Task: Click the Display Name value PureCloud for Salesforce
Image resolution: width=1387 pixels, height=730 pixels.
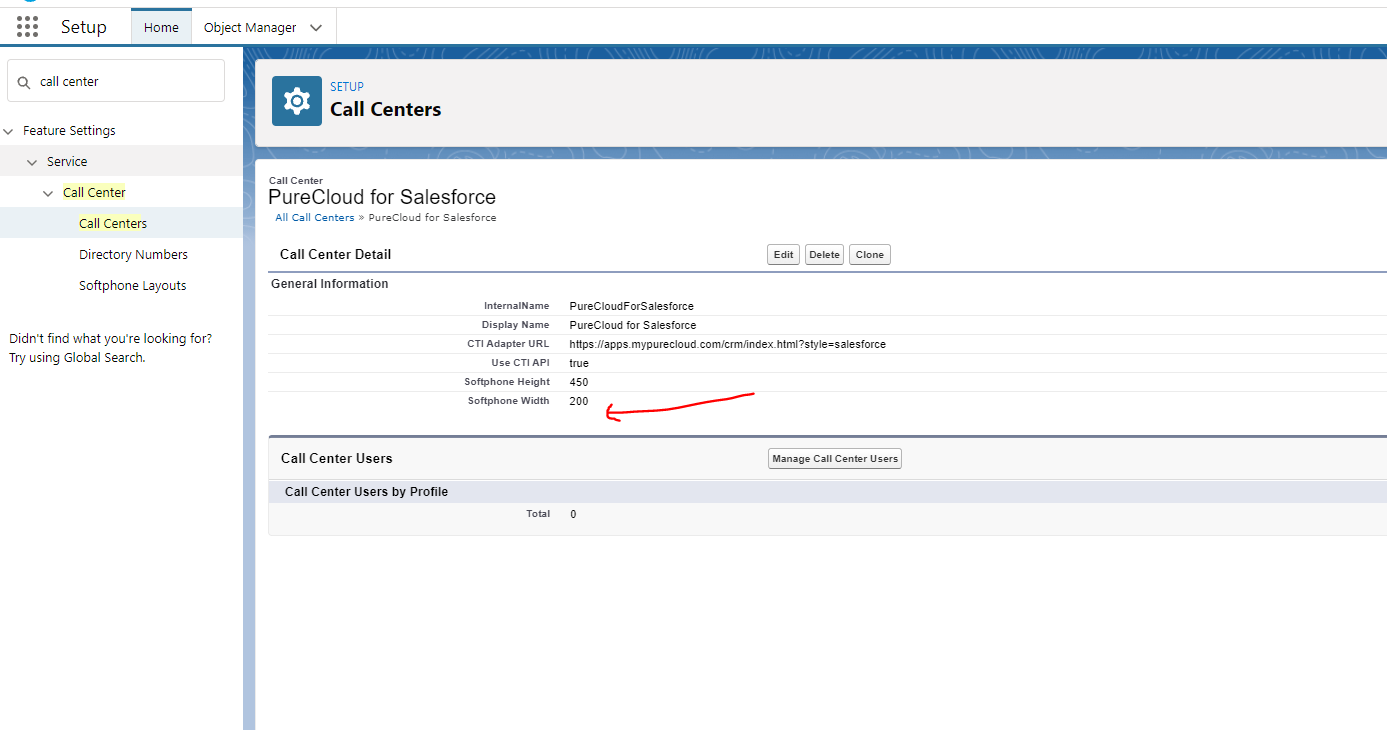Action: tap(633, 325)
